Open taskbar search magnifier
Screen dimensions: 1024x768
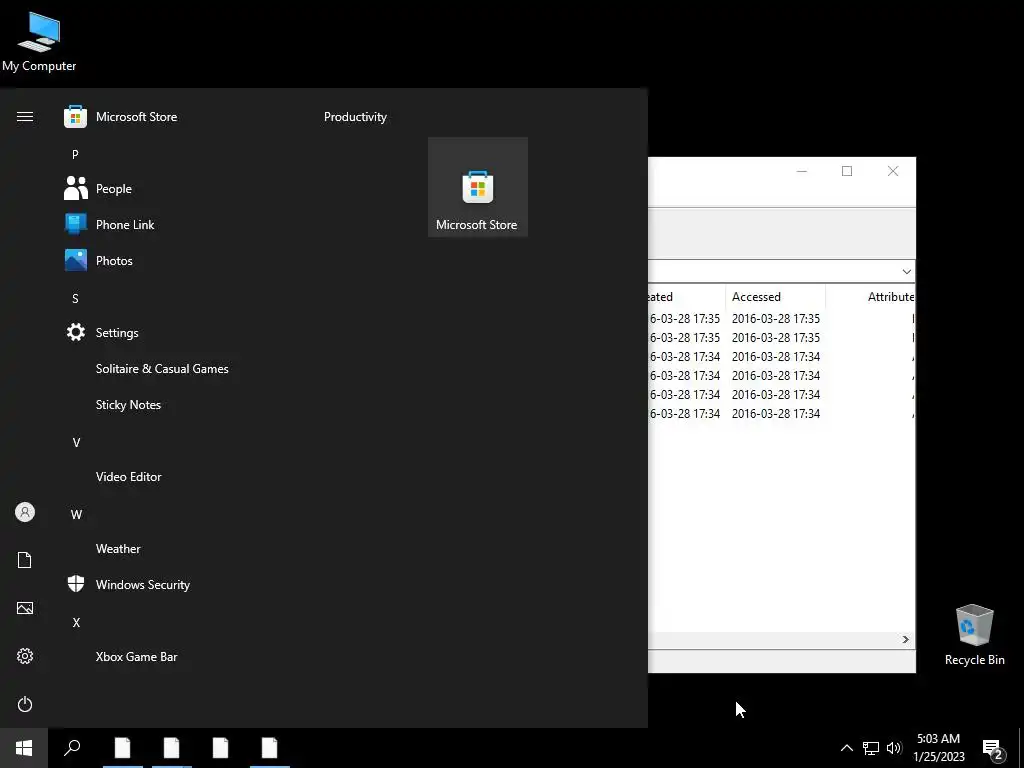pos(72,748)
